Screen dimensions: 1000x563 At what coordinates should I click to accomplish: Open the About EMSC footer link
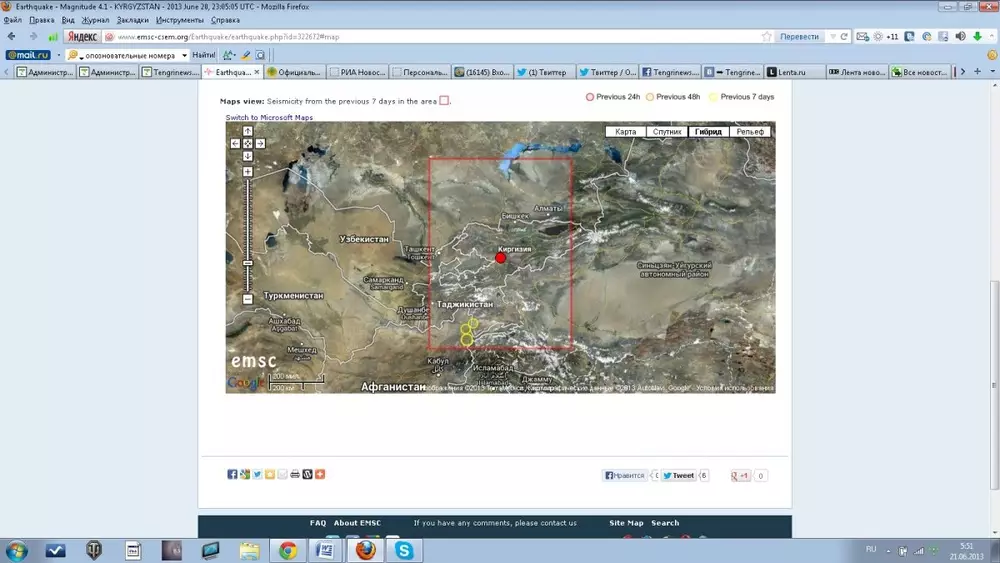point(359,523)
